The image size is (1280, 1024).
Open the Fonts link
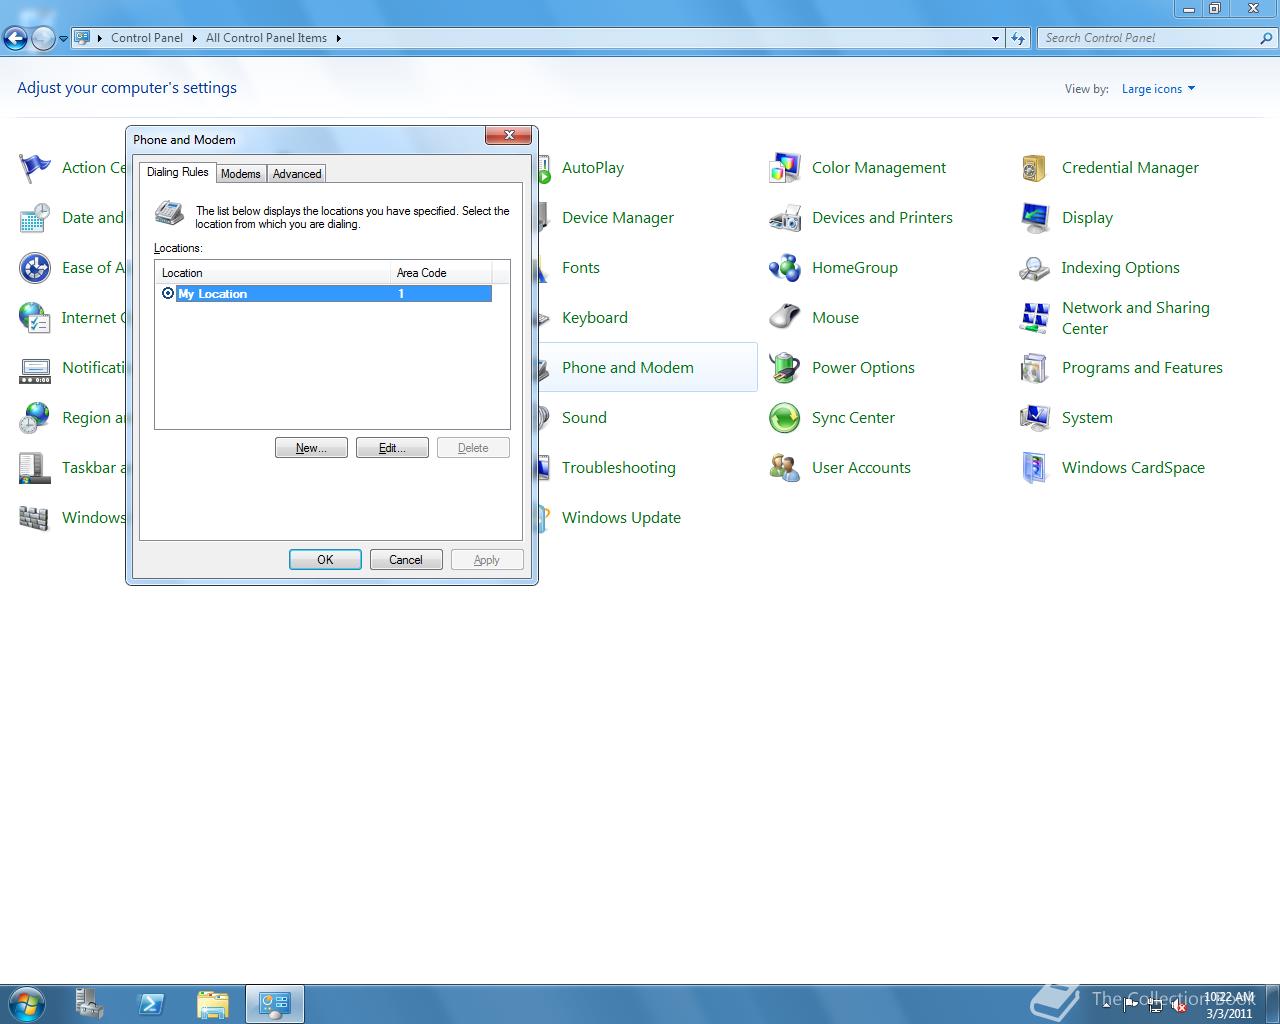(581, 268)
